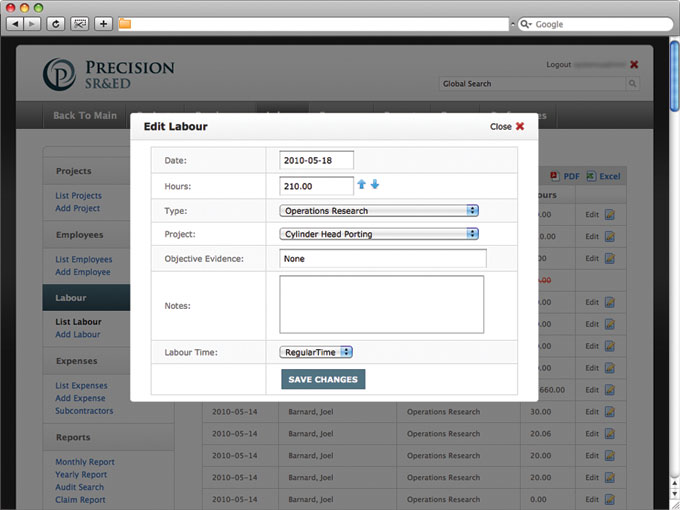Open the Monthly Report link
This screenshot has height=510, width=680.
[85, 462]
